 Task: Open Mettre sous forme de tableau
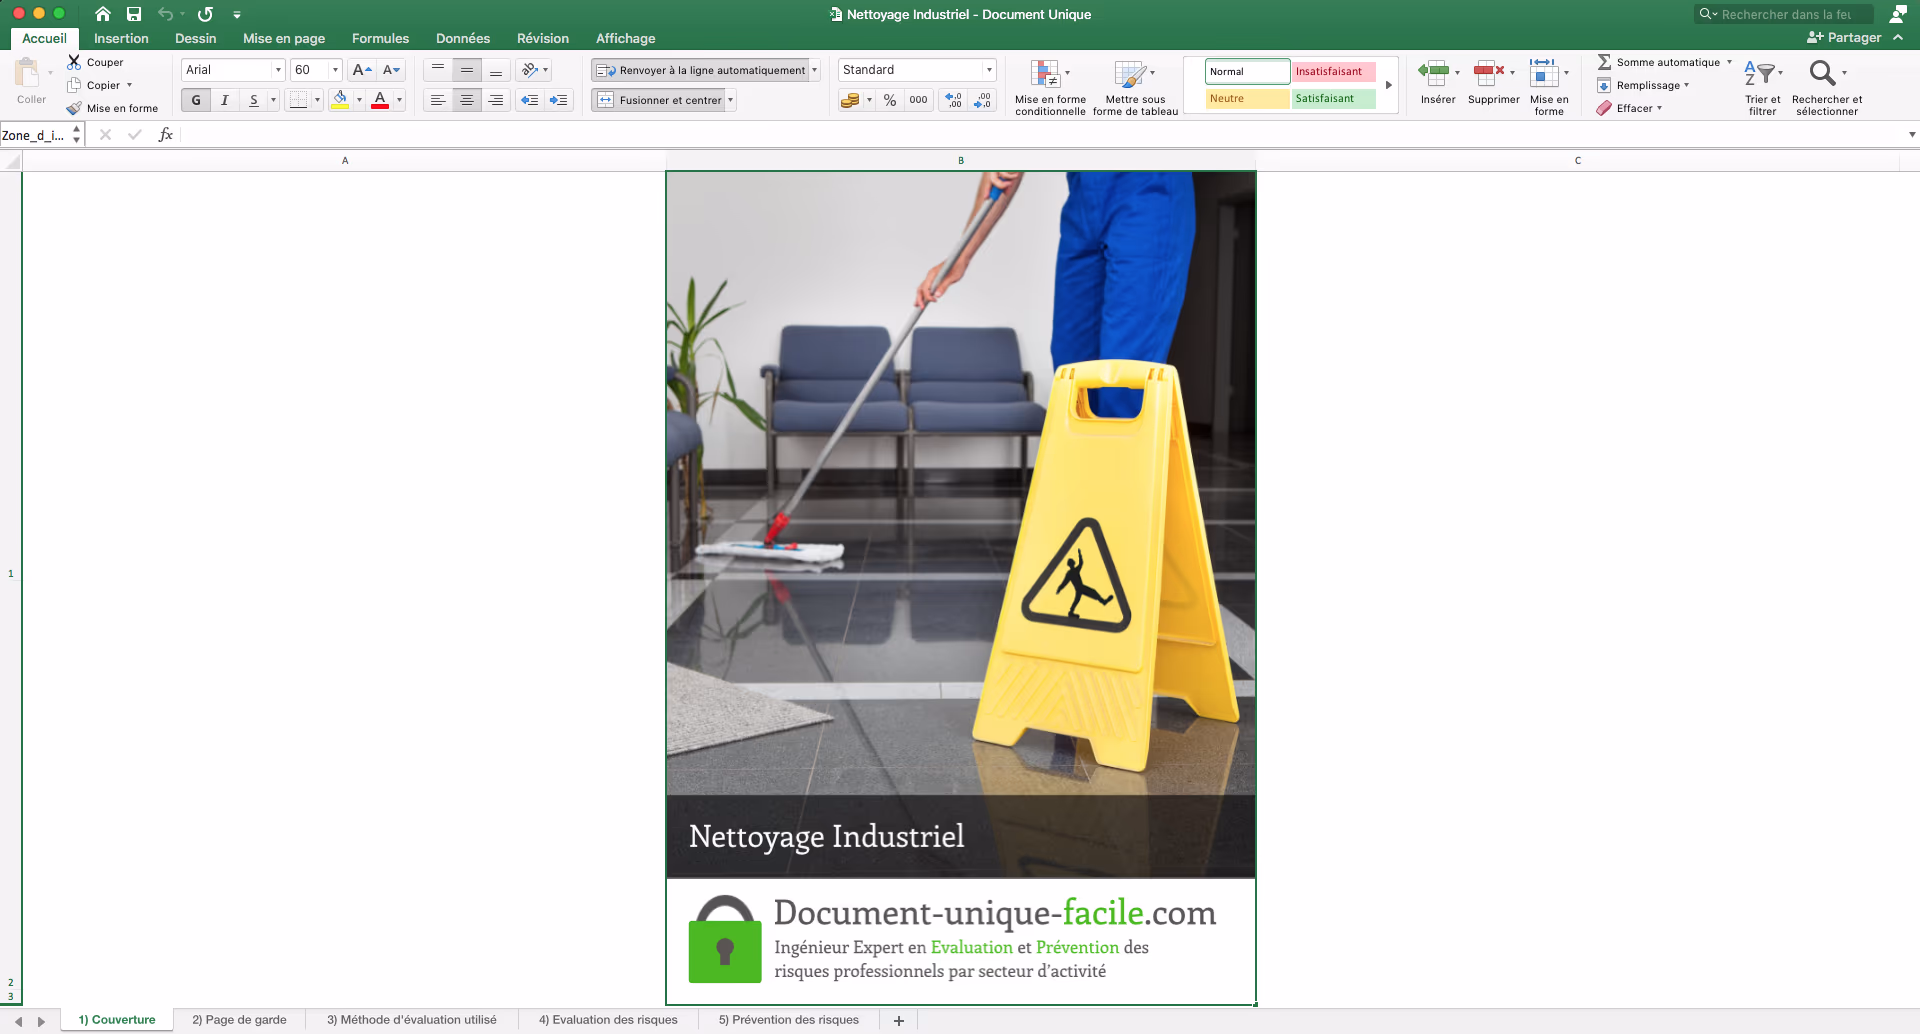coord(1135,87)
